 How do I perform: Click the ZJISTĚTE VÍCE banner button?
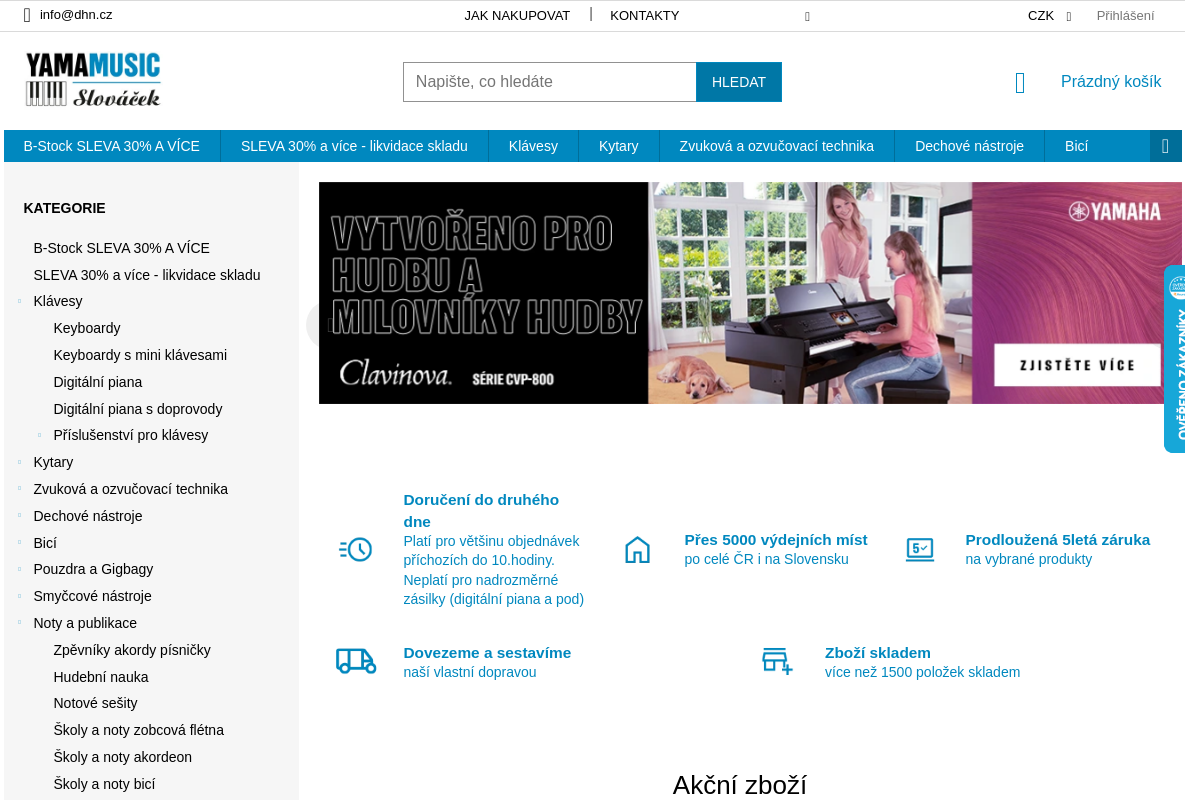click(x=1077, y=365)
